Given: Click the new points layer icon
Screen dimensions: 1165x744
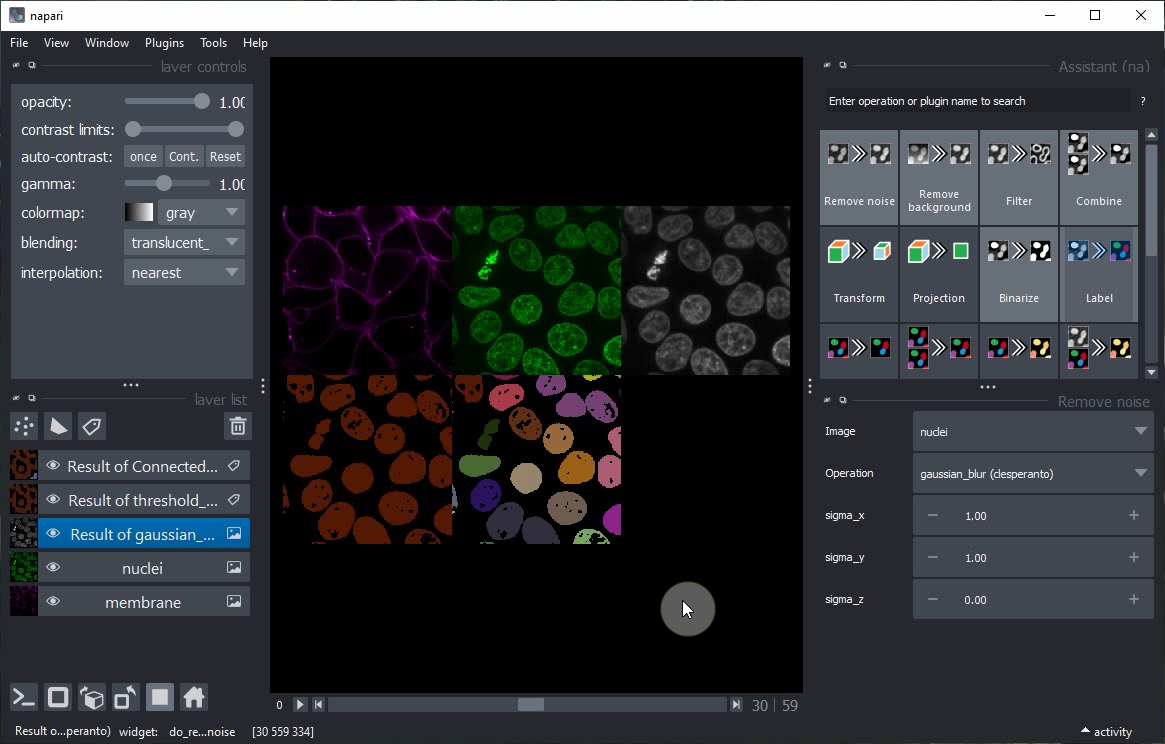Looking at the screenshot, I should pos(24,427).
